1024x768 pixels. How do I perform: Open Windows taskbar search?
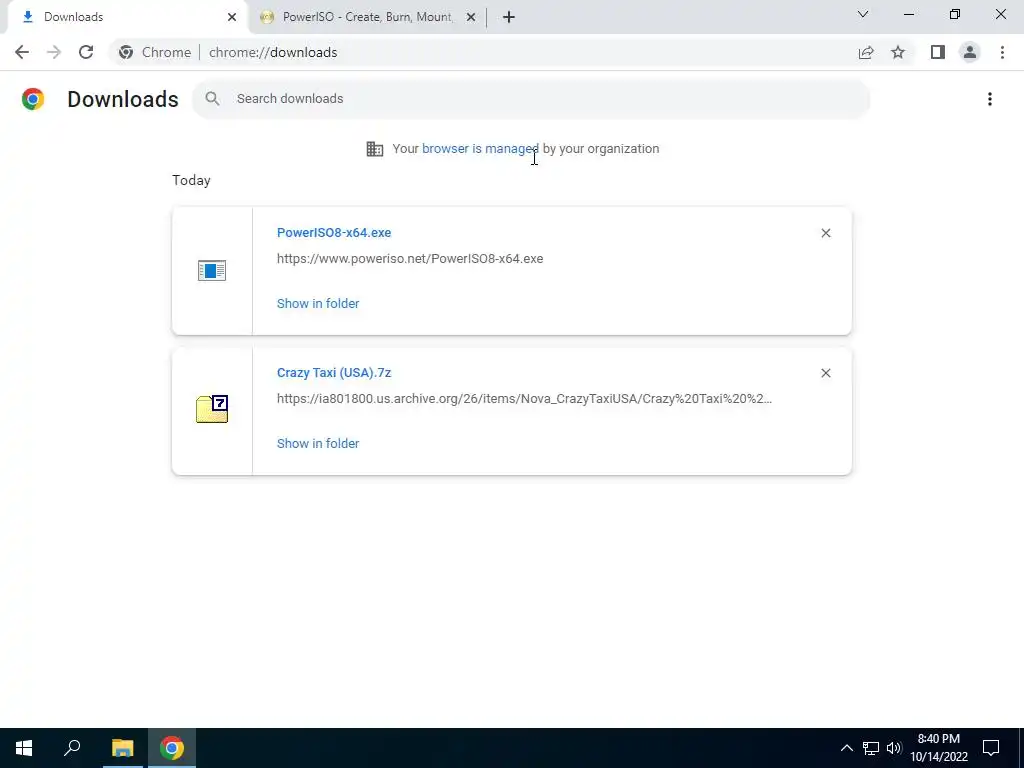(x=72, y=748)
